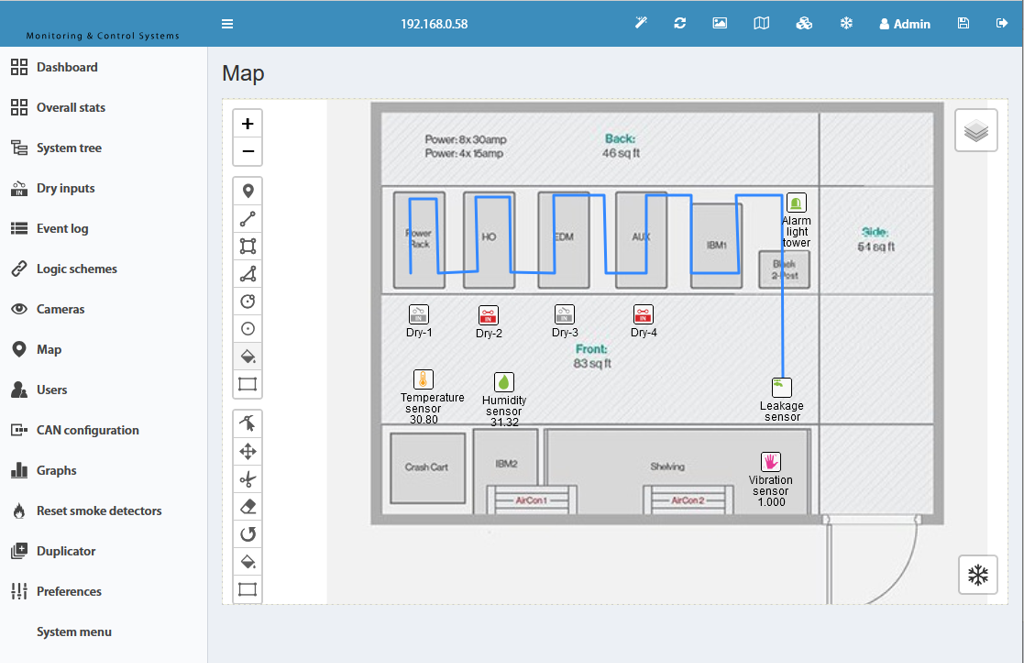Click the Vibration sensor marker
The height and width of the screenshot is (663, 1024).
click(x=771, y=462)
